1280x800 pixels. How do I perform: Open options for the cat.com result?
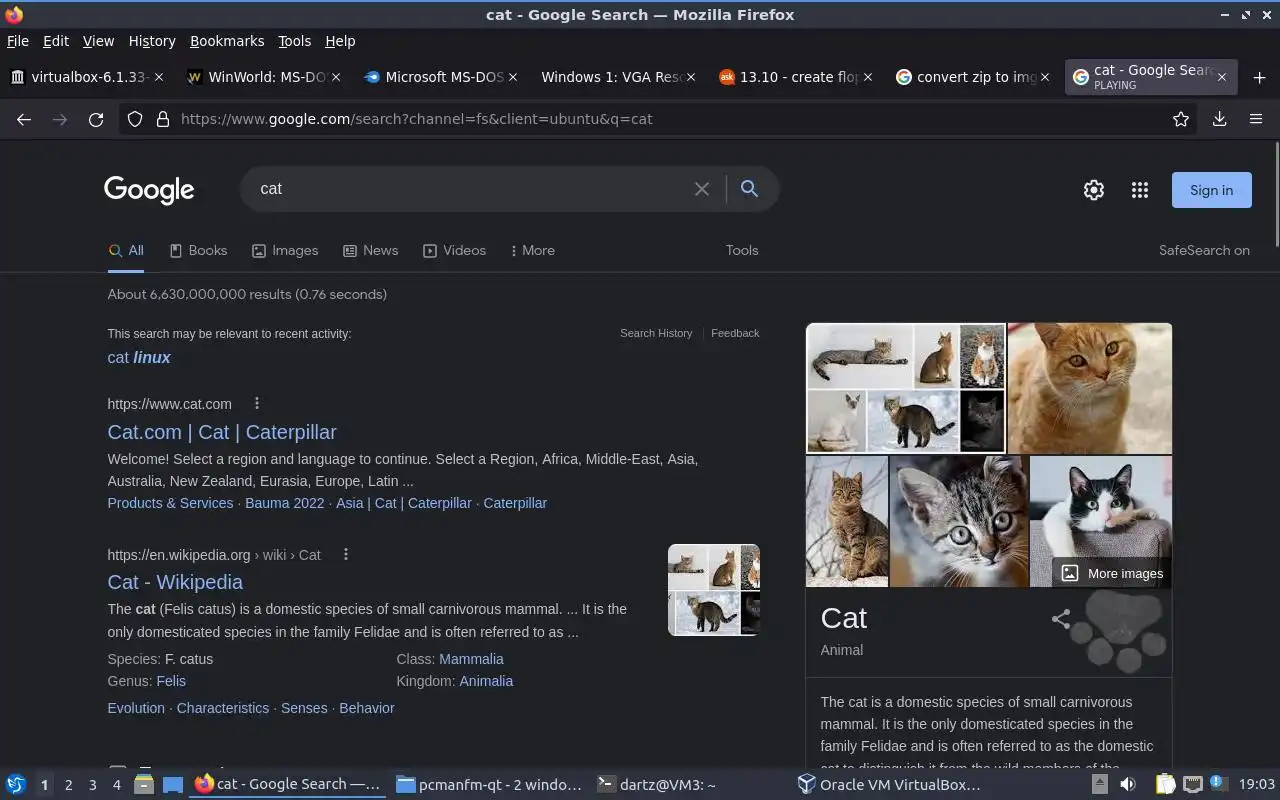pos(257,403)
